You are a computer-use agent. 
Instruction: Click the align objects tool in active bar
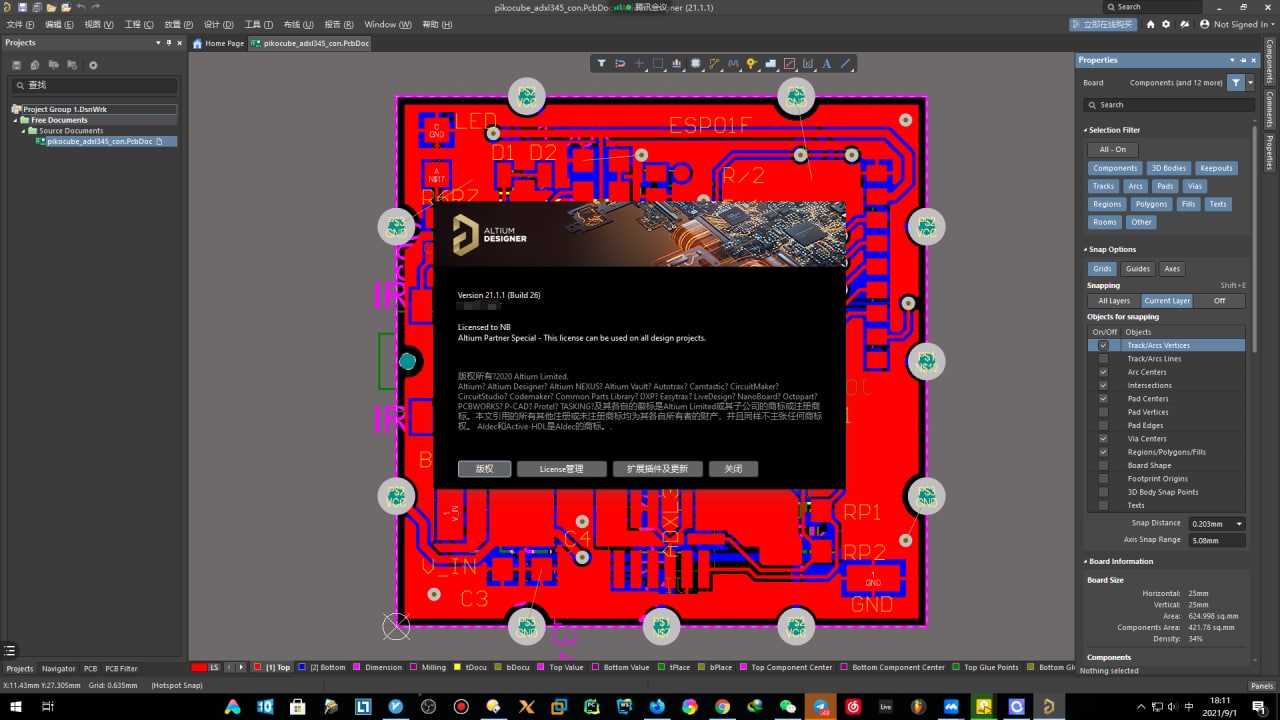click(x=677, y=63)
